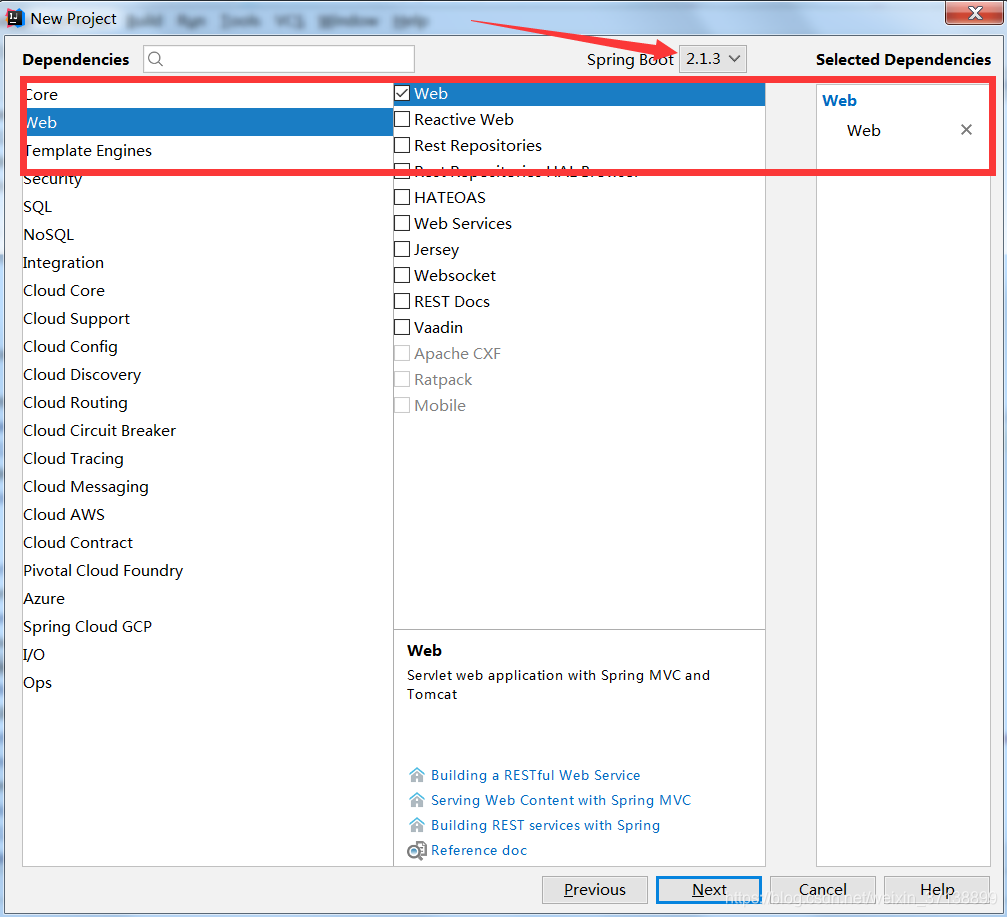Remove Web from Selected Dependencies with X

click(x=966, y=130)
